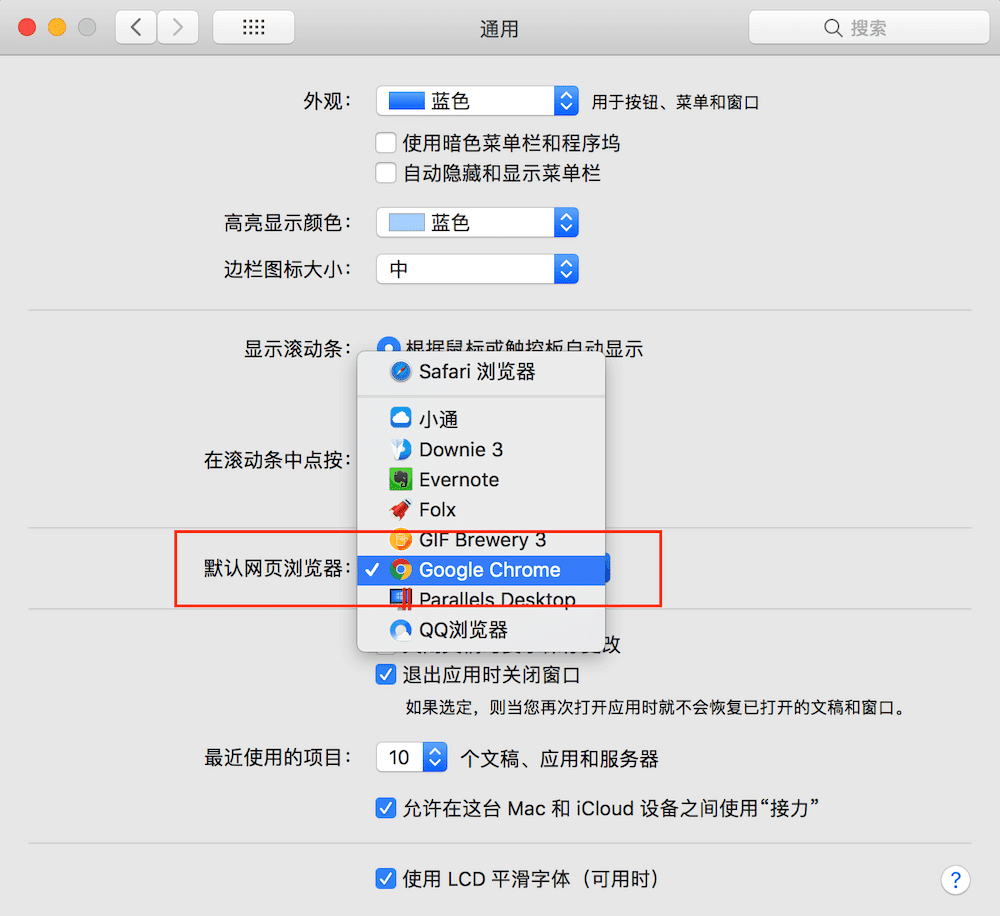Select 小通 from browser list
1000x916 pixels.
click(x=481, y=418)
